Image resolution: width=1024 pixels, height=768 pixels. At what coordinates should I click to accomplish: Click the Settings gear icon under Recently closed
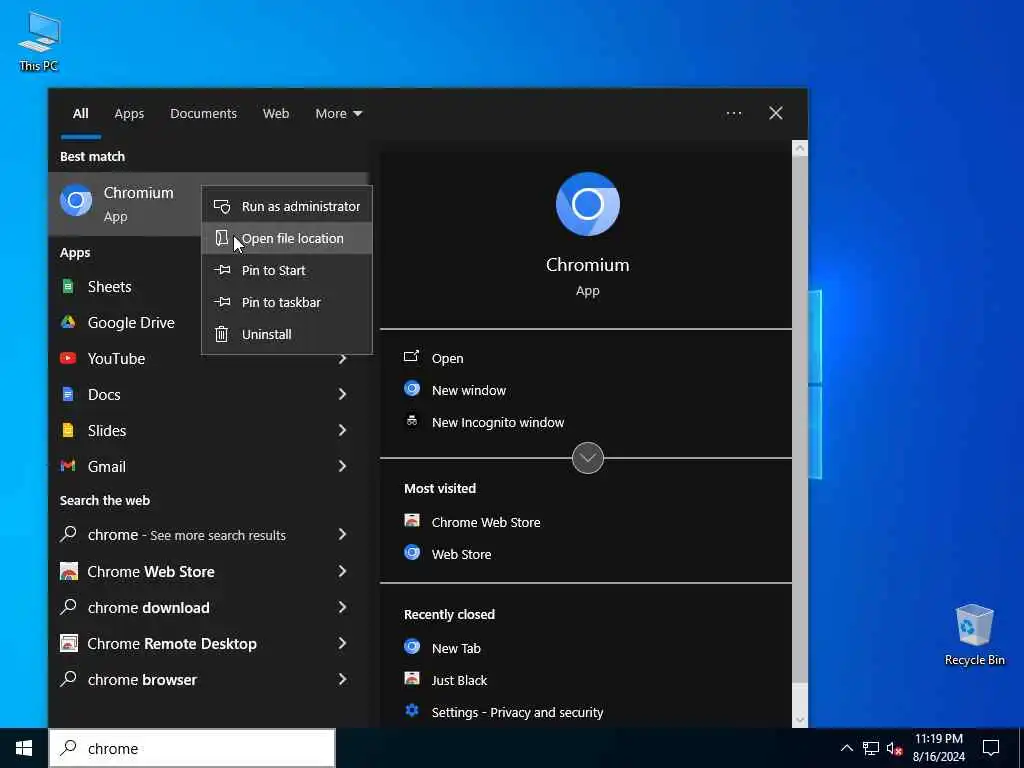412,711
